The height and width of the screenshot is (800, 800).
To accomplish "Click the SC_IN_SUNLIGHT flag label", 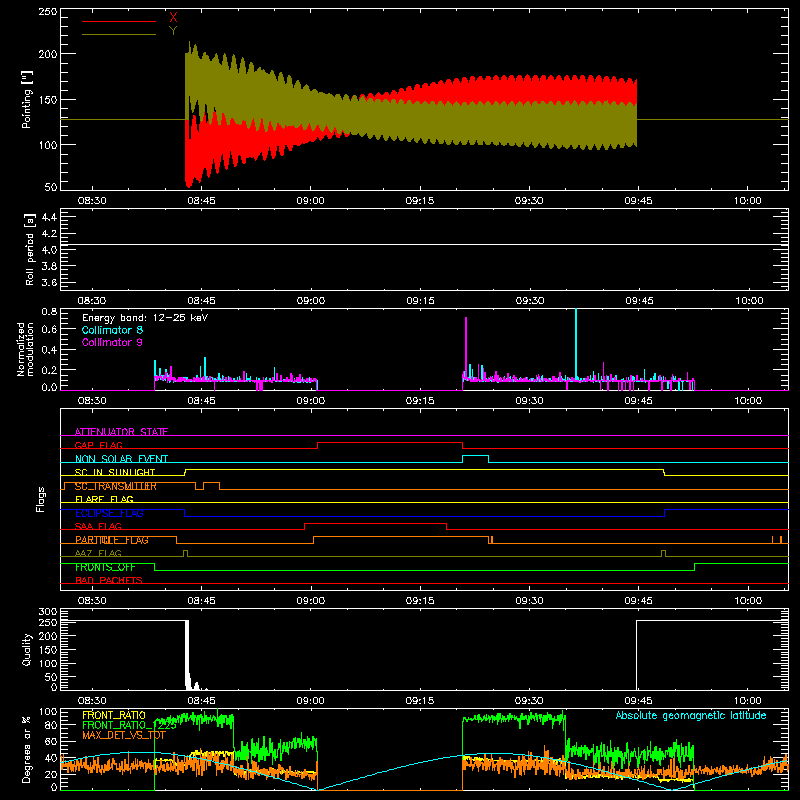I will tap(115, 472).
